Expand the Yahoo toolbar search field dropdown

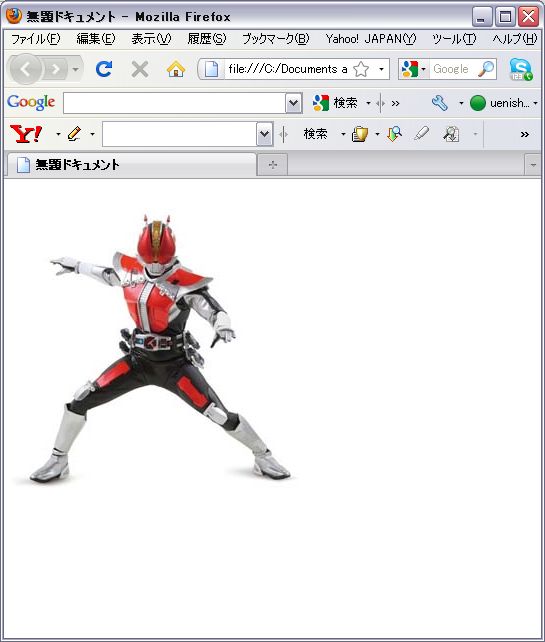click(x=265, y=134)
